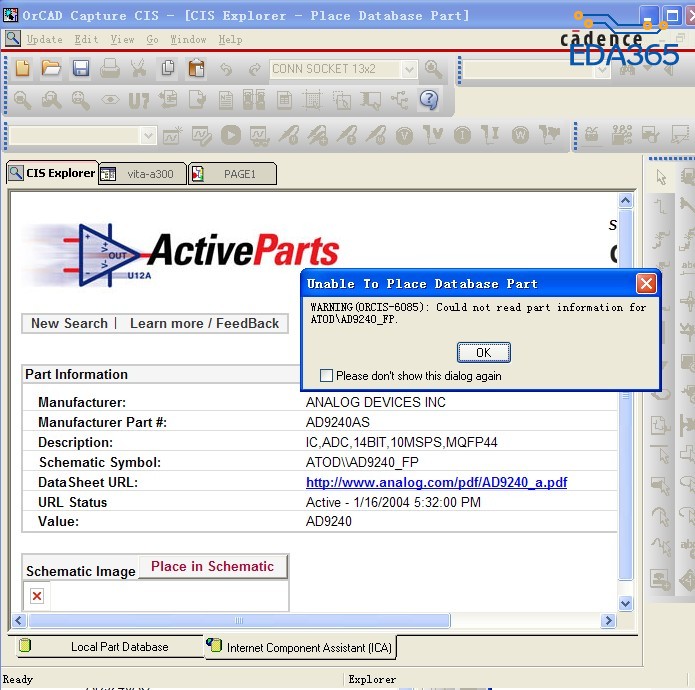695x690 pixels.
Task: Click the Select arrow tool in right palette
Action: (x=661, y=177)
